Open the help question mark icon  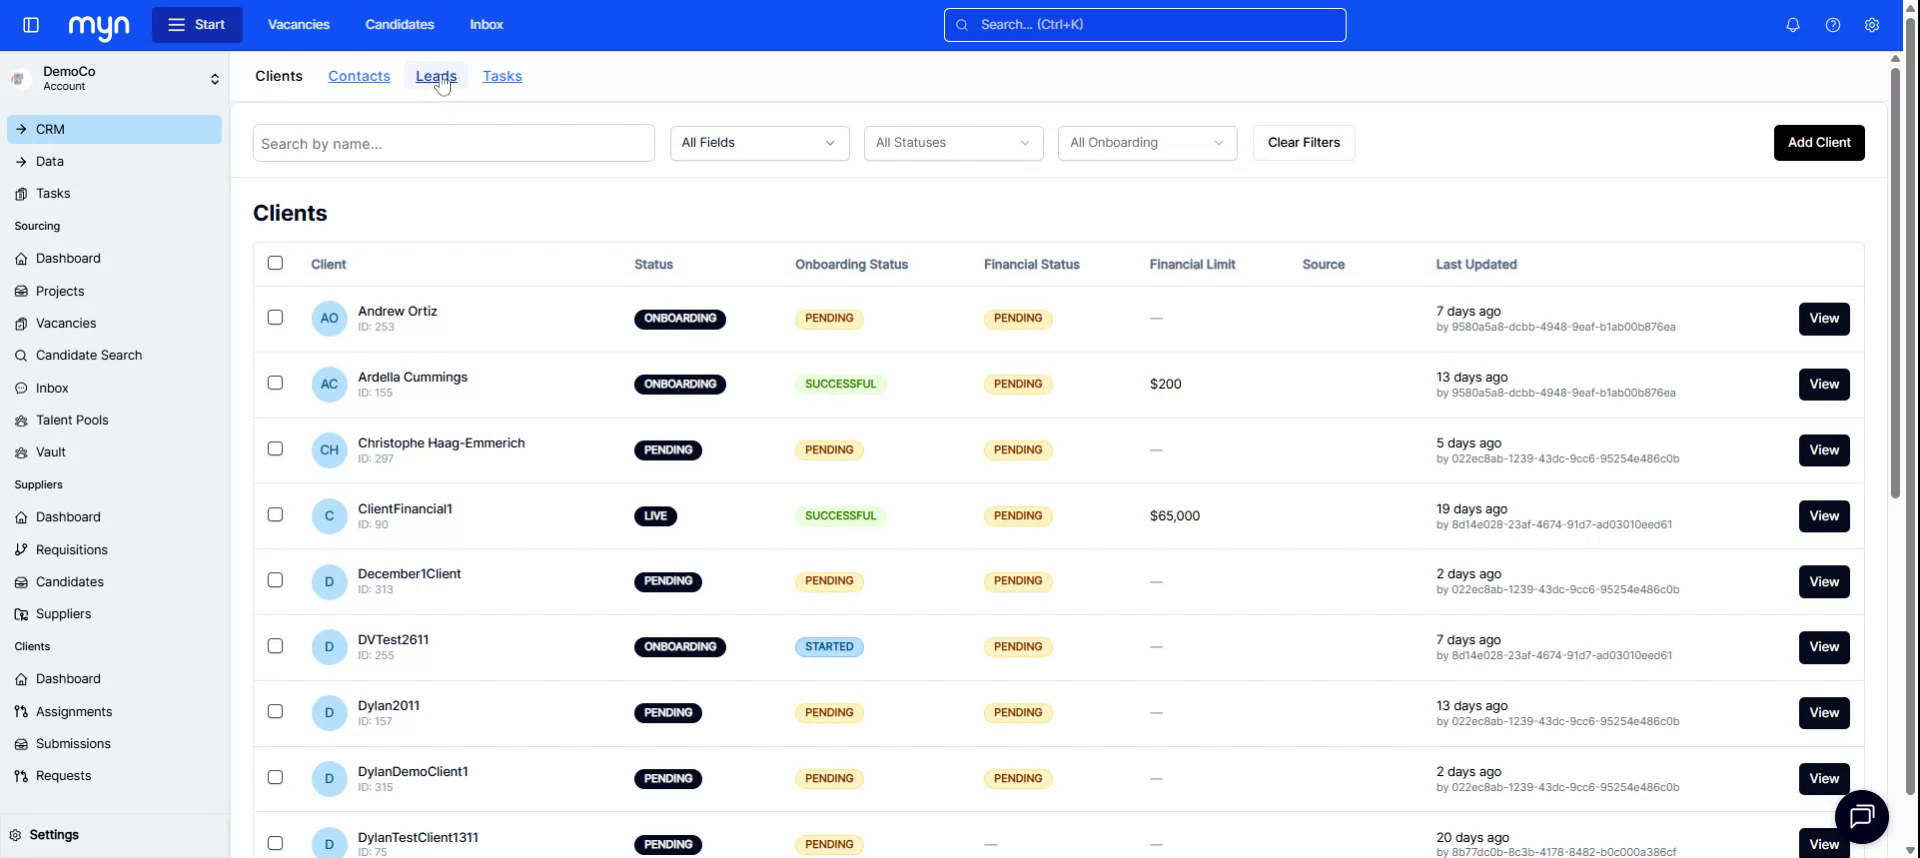click(x=1832, y=25)
